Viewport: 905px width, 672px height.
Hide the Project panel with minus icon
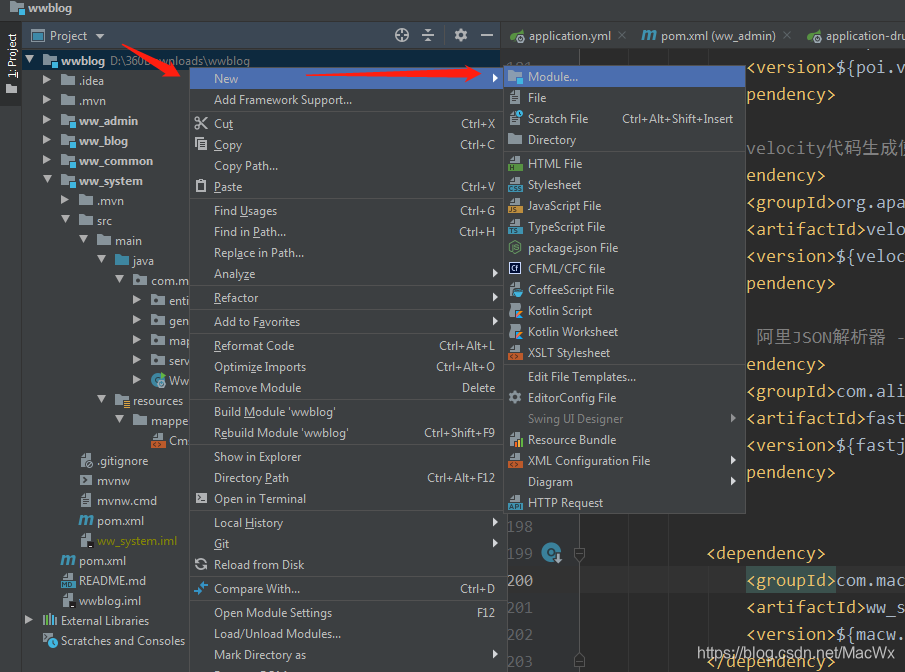pyautogui.click(x=487, y=35)
